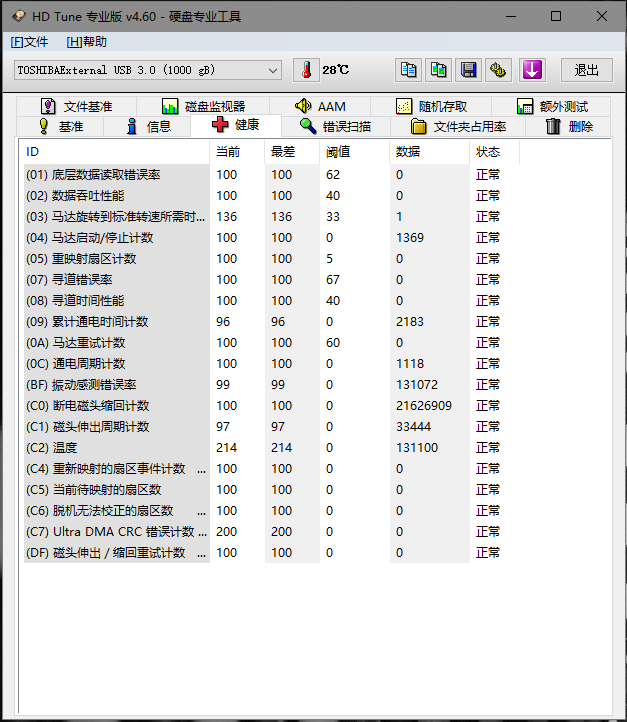Click the 28℃ temperature readout
627x722 pixels.
[x=336, y=70]
